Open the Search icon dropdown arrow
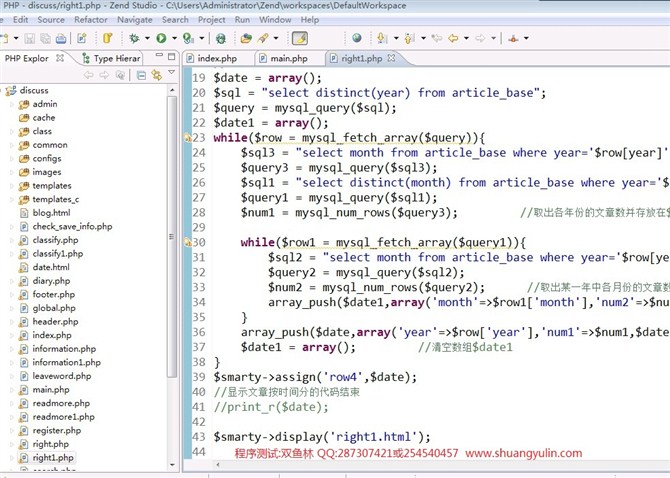This screenshot has width=670, height=478. point(276,38)
